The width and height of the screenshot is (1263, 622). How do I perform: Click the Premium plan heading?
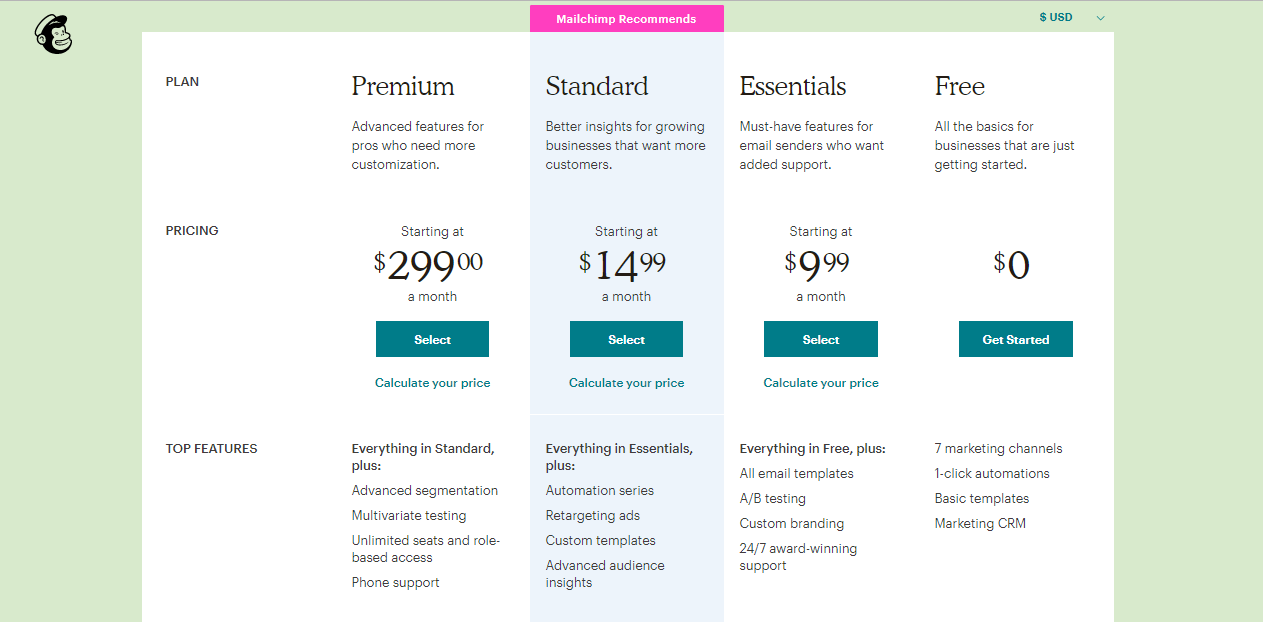(x=403, y=87)
